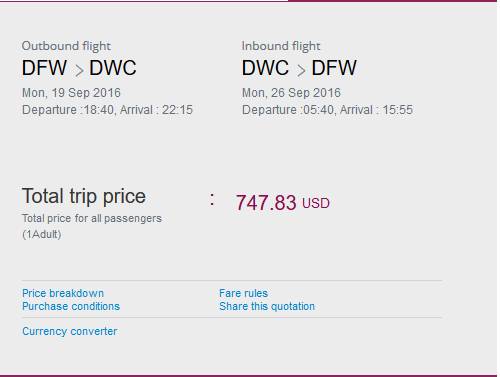Click Share this quotation link
The image size is (500, 377).
point(267,306)
